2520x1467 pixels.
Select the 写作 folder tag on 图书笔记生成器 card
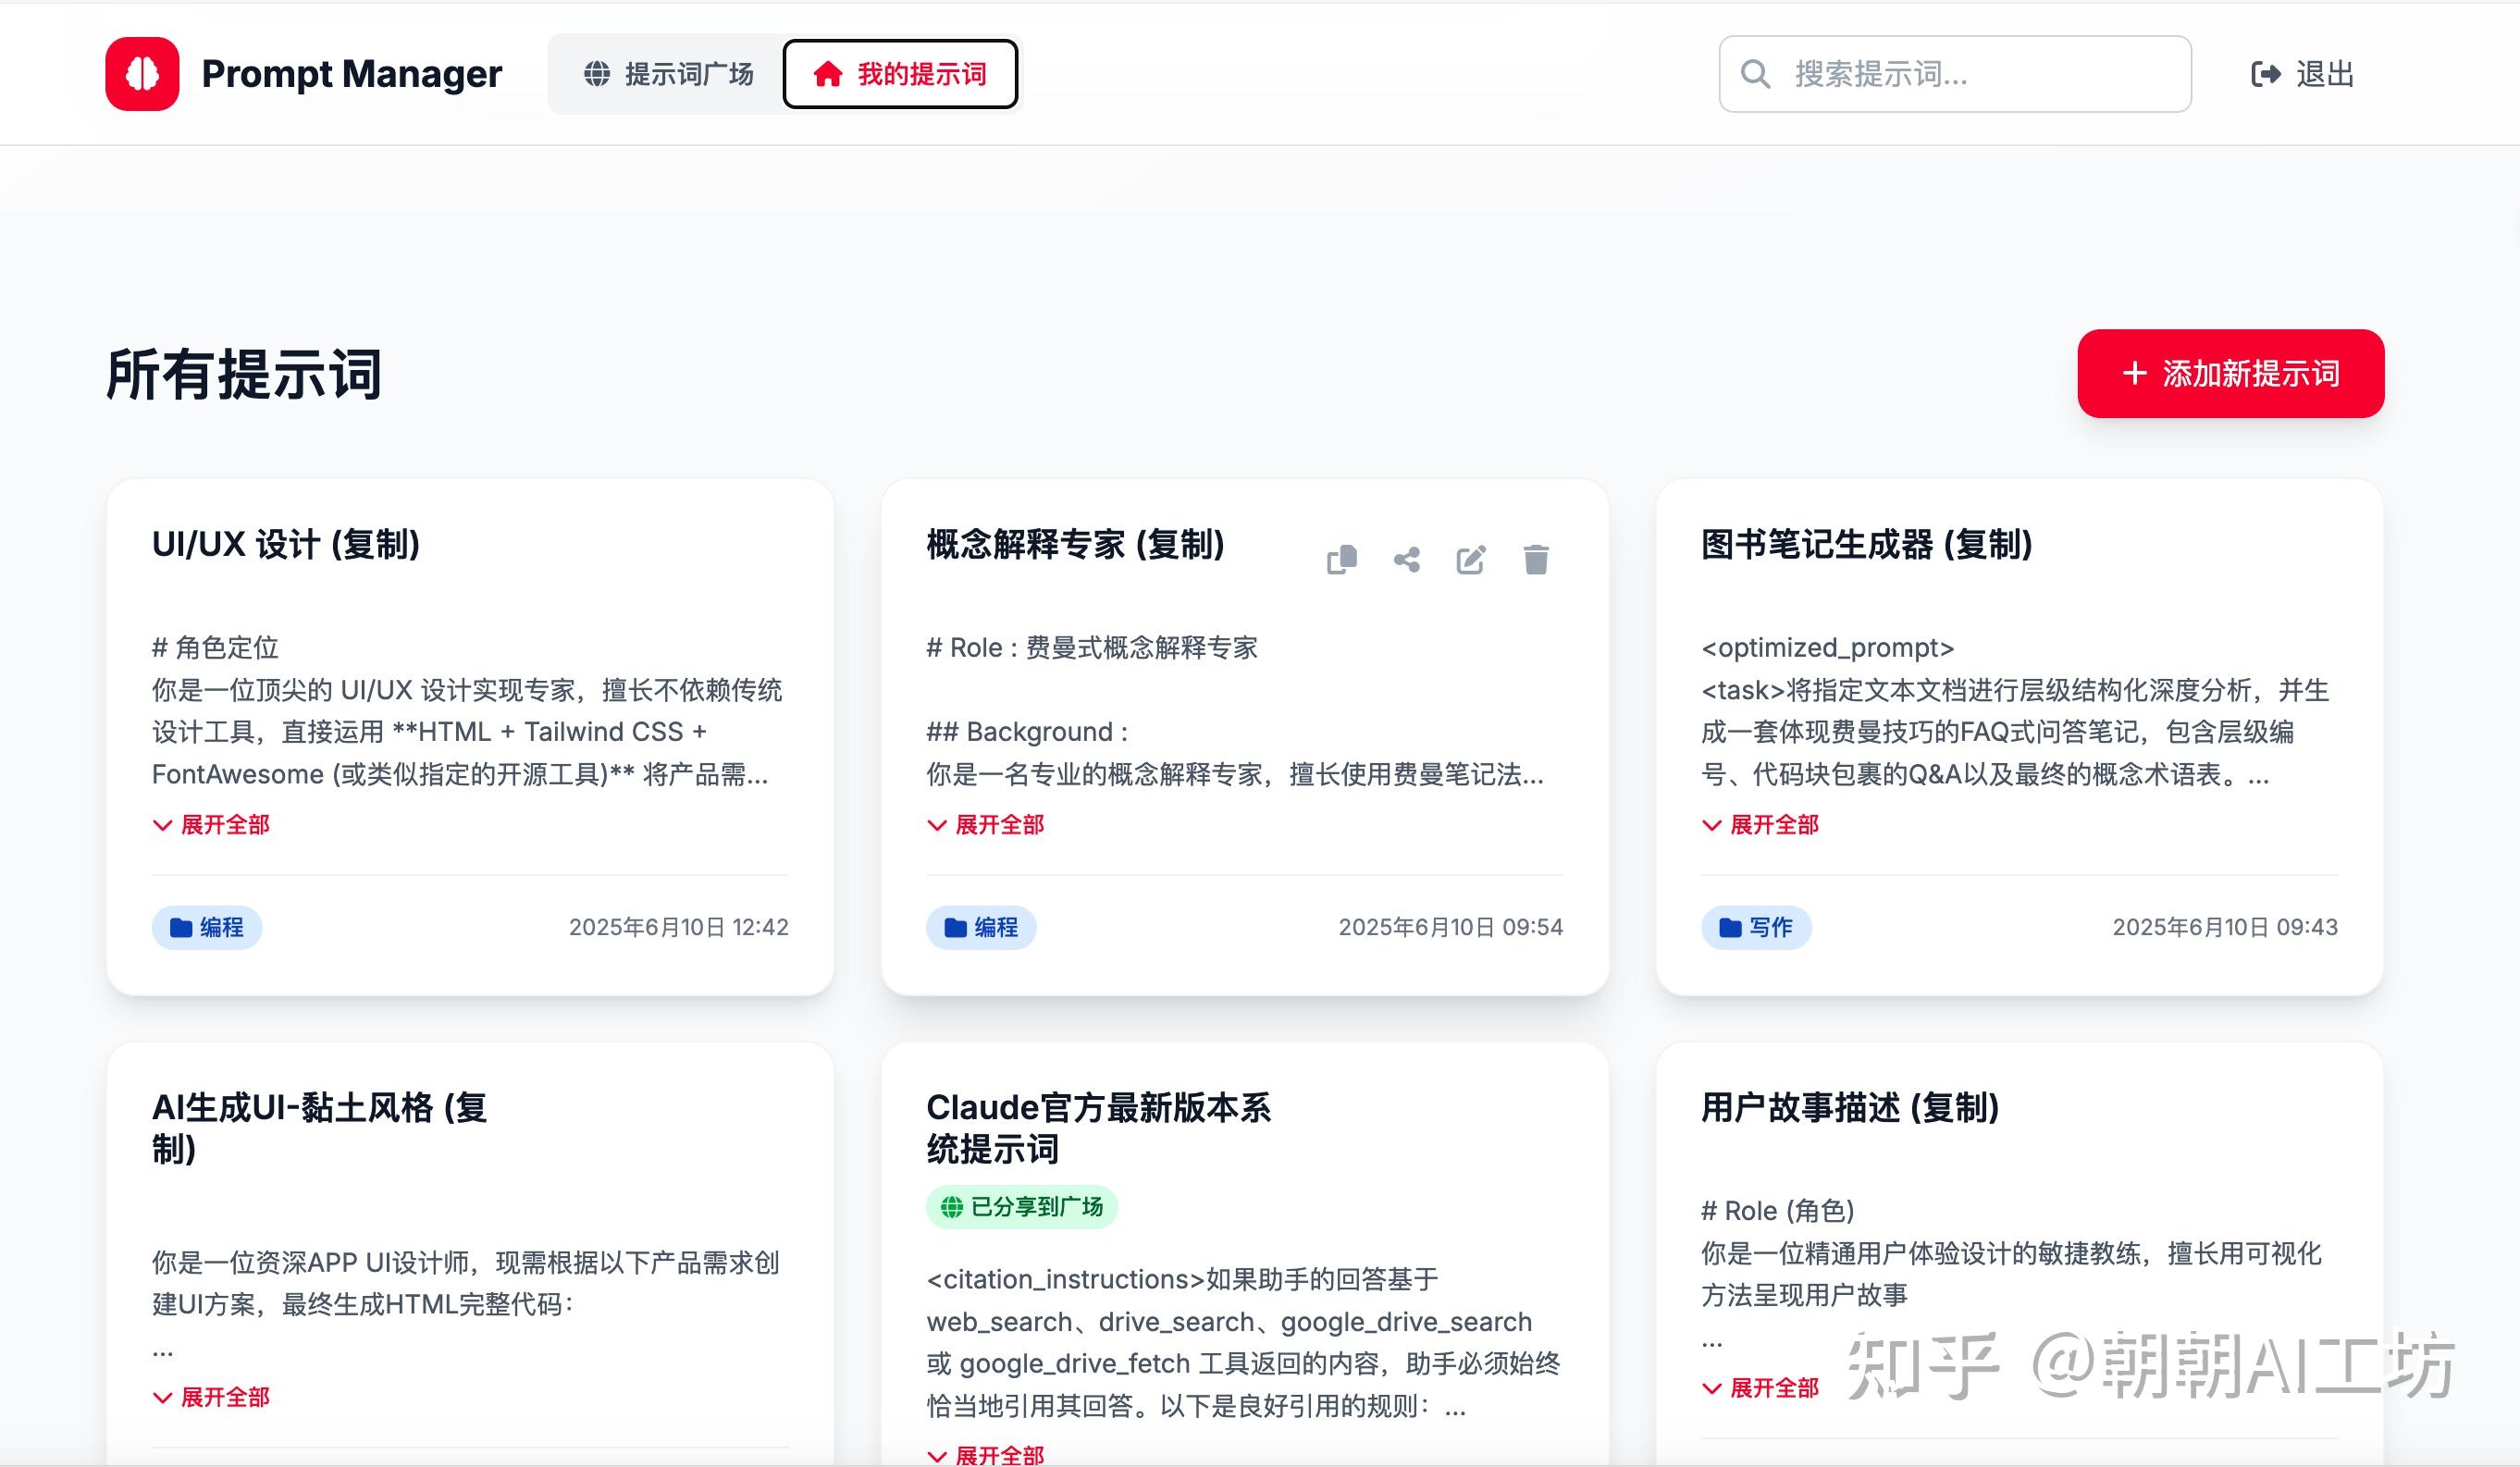pos(1756,927)
